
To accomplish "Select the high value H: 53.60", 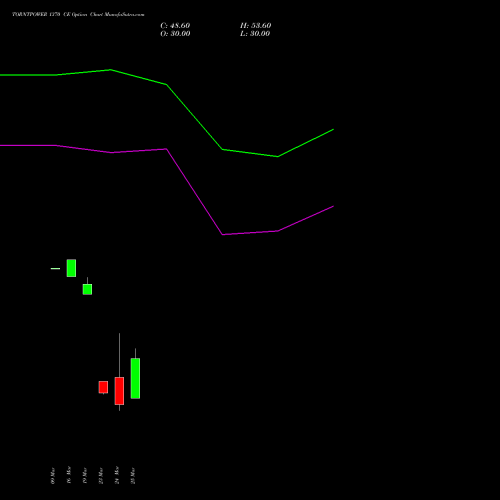I will pos(256,26).
